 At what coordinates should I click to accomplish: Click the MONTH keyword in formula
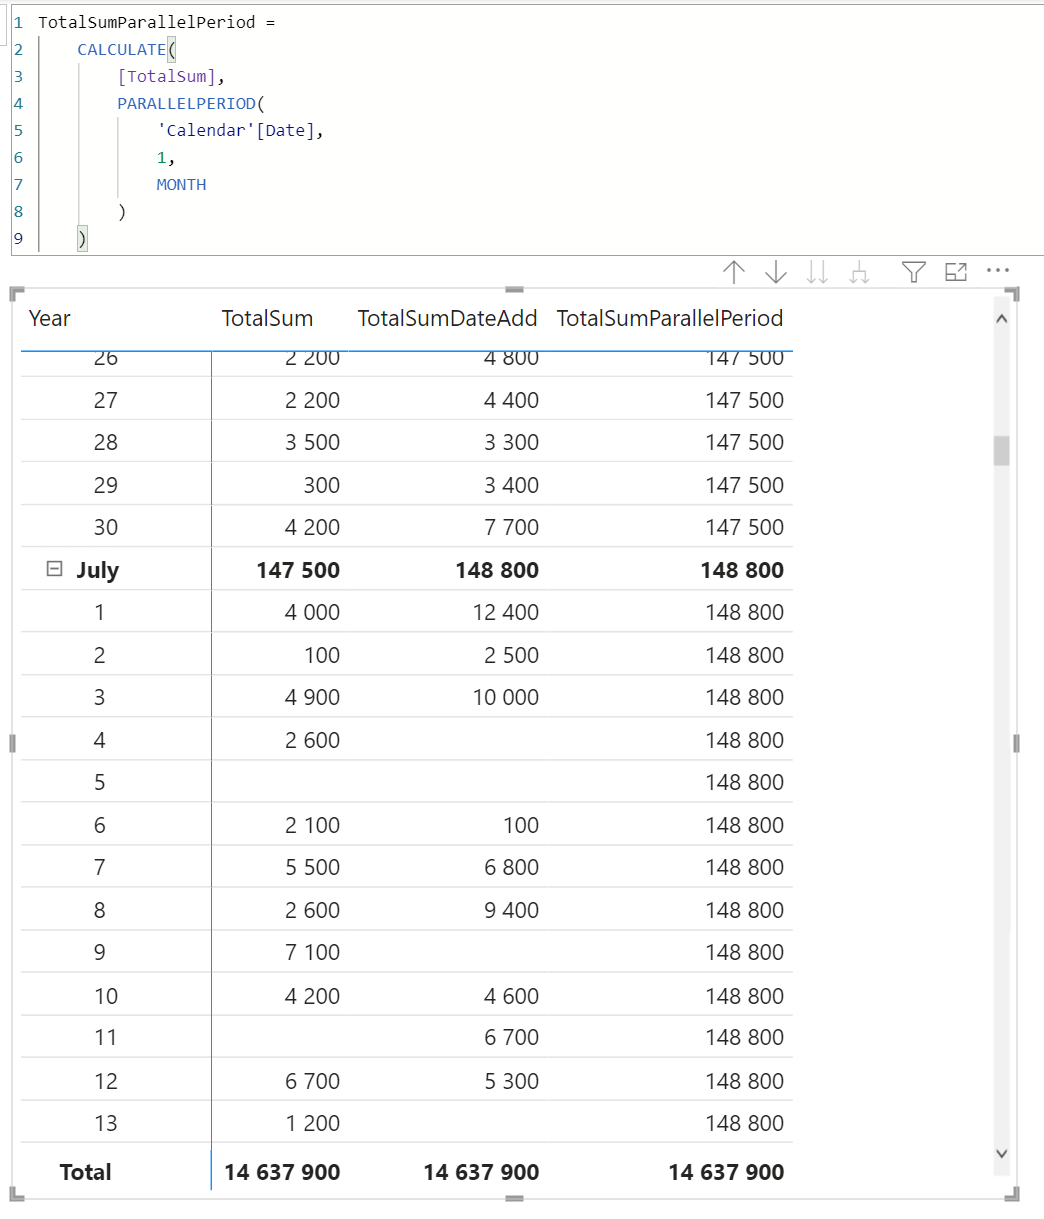click(181, 184)
